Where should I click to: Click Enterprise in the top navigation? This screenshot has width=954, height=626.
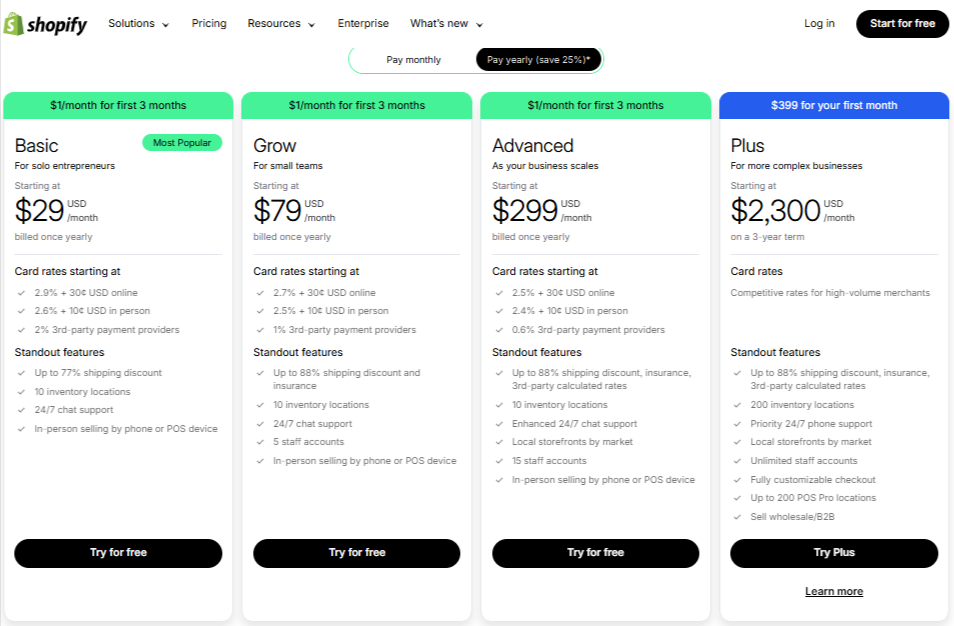pos(363,23)
